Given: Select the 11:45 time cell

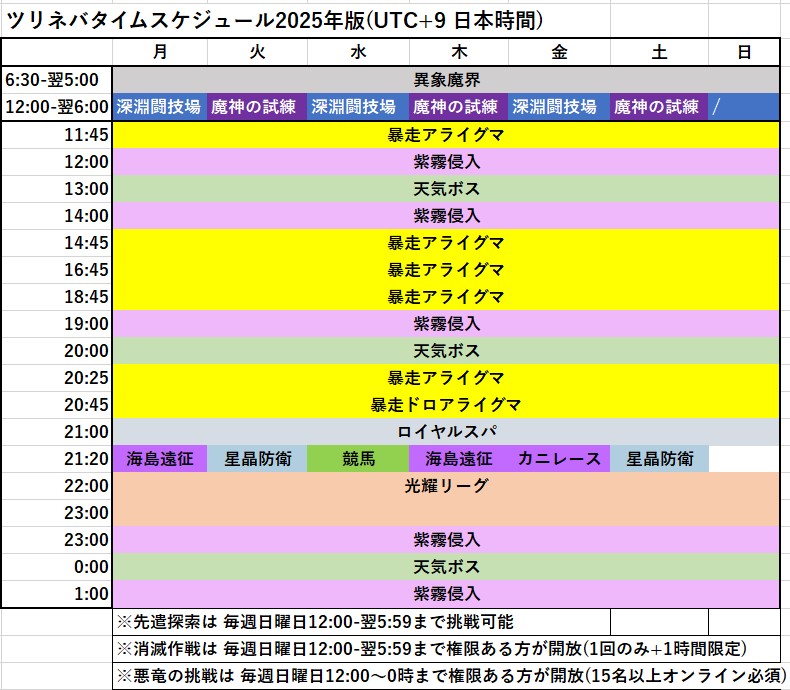Looking at the screenshot, I should (57, 135).
